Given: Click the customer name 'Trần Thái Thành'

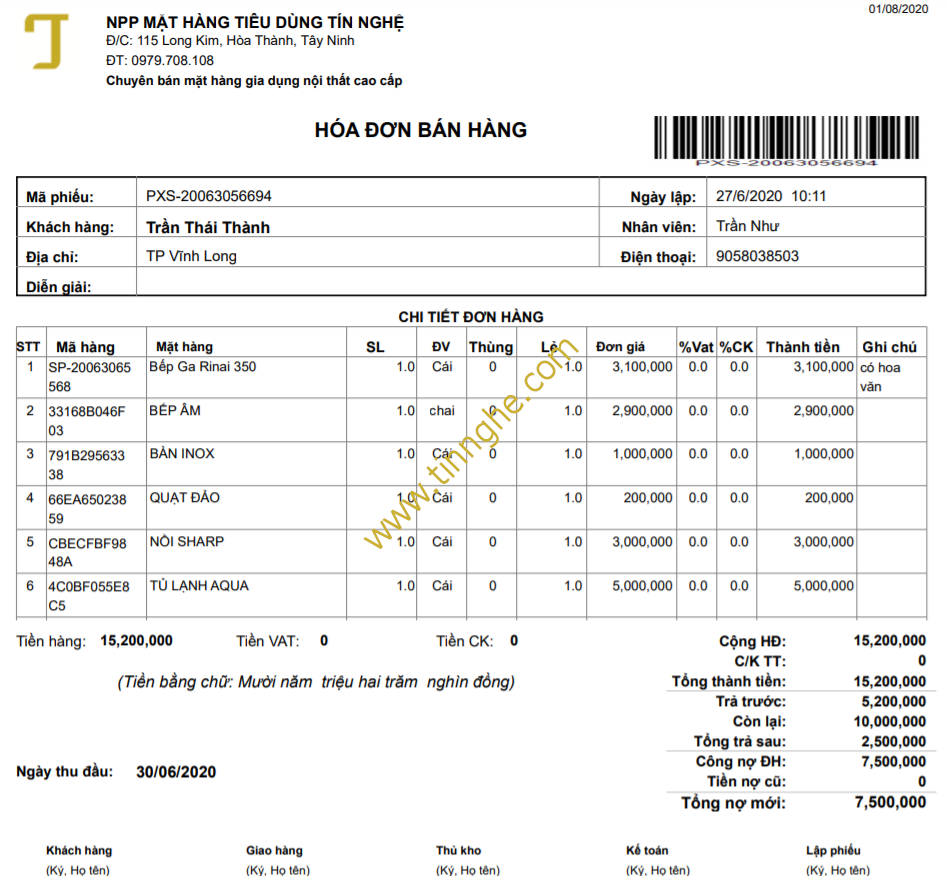Looking at the screenshot, I should (x=208, y=227).
